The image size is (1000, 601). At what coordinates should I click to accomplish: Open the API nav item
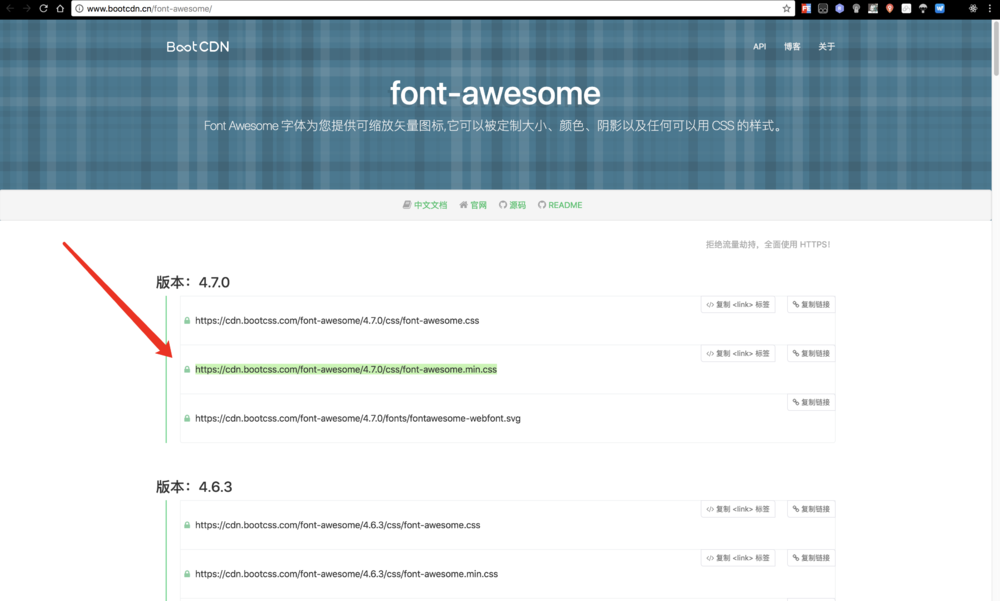click(x=759, y=47)
